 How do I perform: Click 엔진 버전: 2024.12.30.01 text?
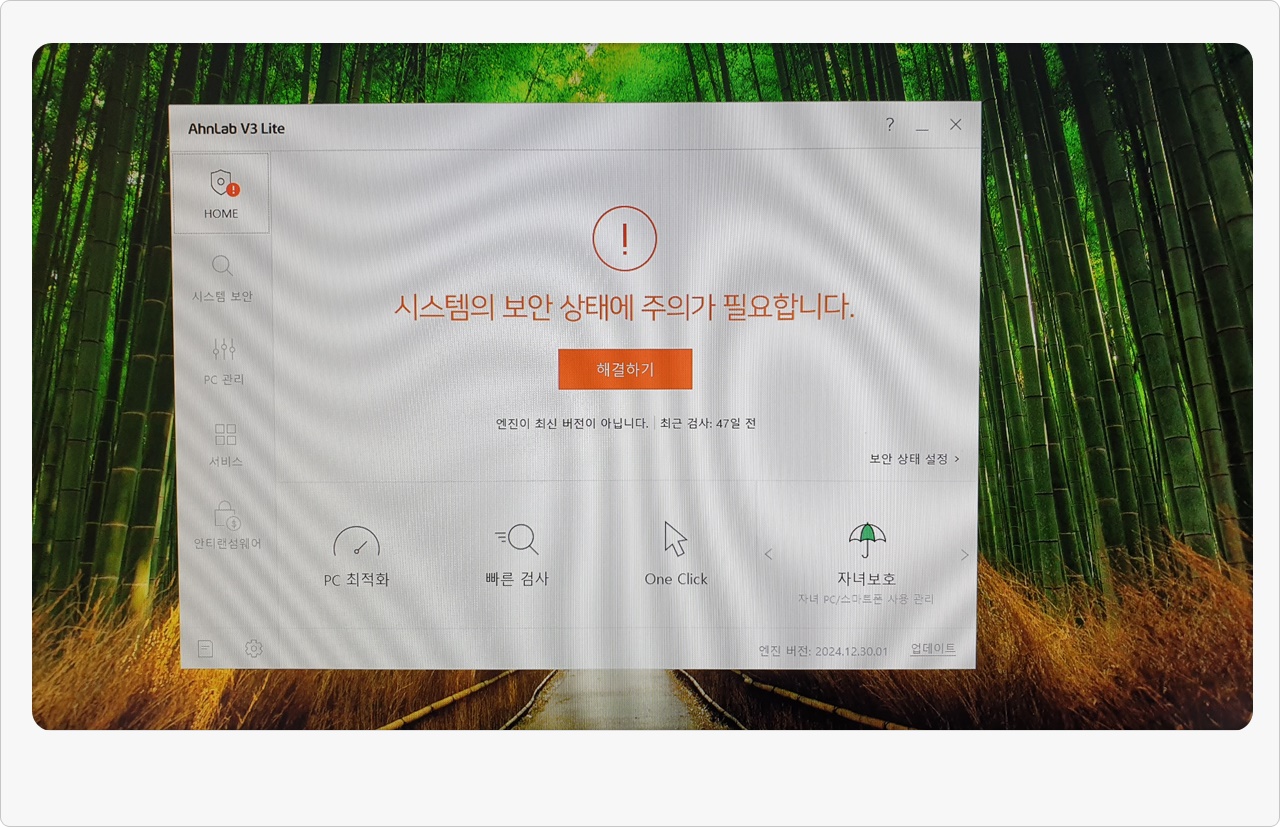pyautogui.click(x=823, y=651)
